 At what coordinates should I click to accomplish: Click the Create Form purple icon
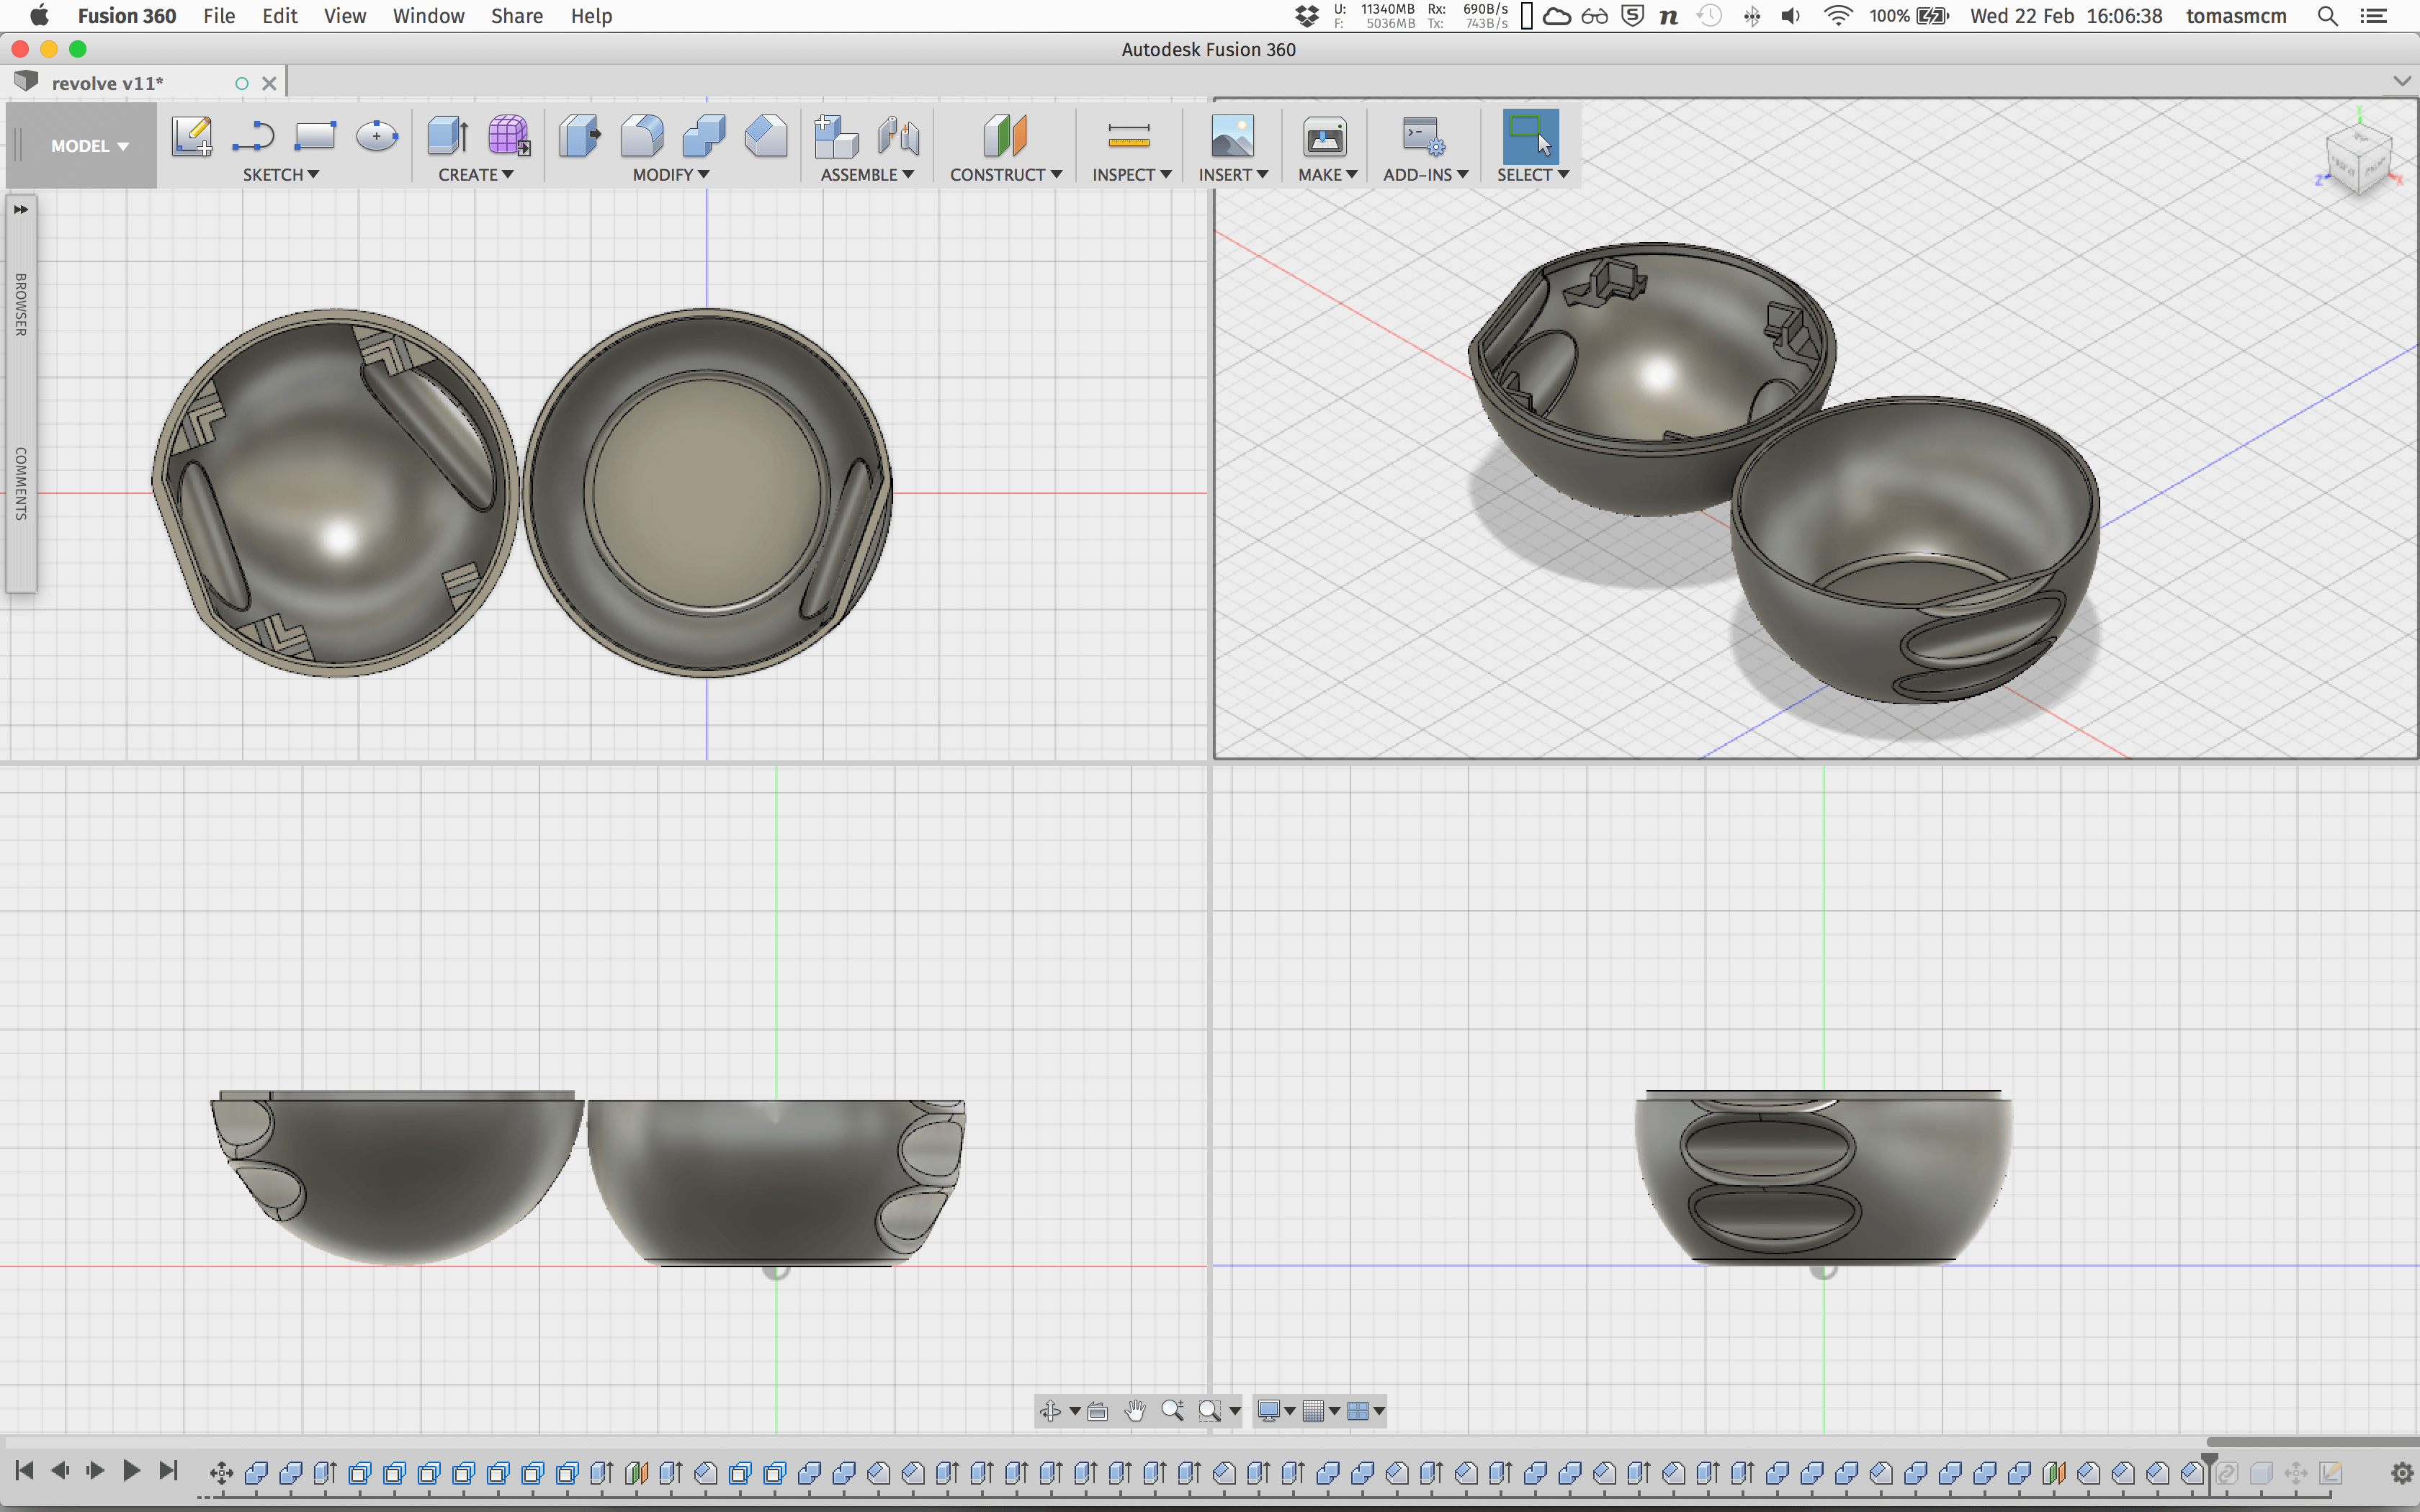tap(508, 136)
